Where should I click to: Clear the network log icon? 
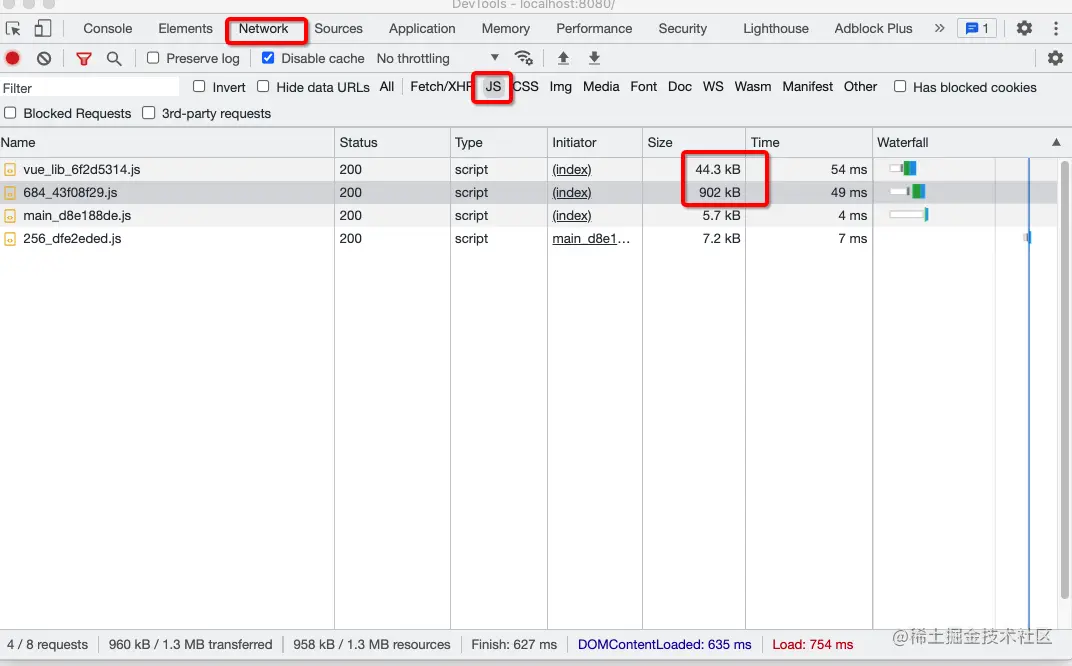(x=44, y=58)
